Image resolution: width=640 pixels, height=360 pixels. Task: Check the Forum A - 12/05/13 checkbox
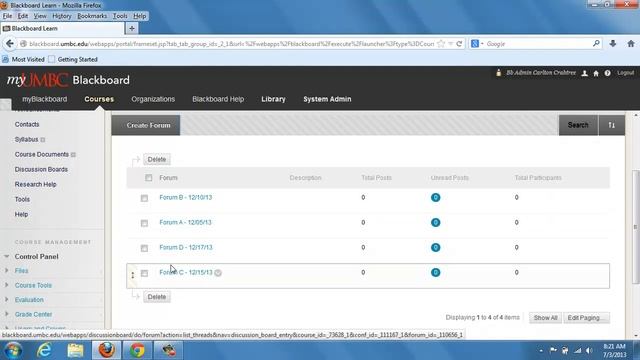click(144, 223)
